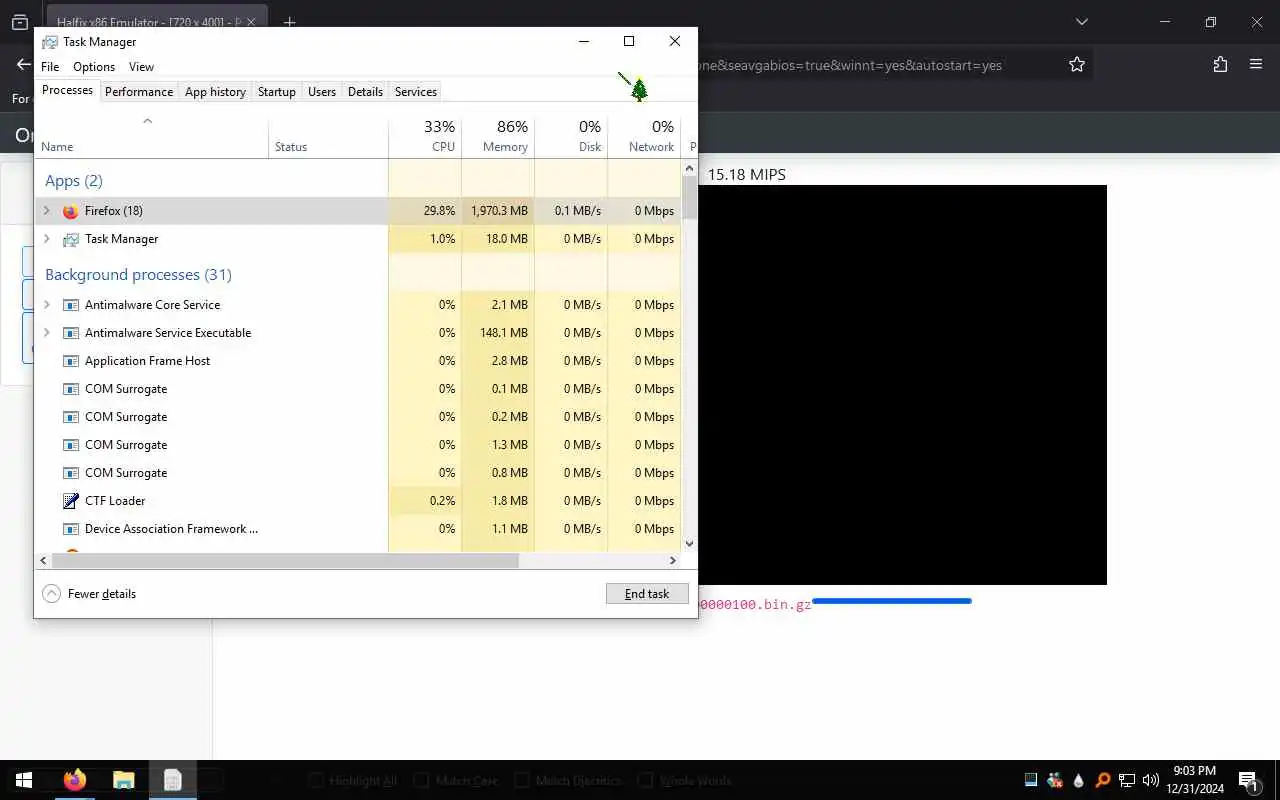Click the blue download progress bar

point(891,601)
